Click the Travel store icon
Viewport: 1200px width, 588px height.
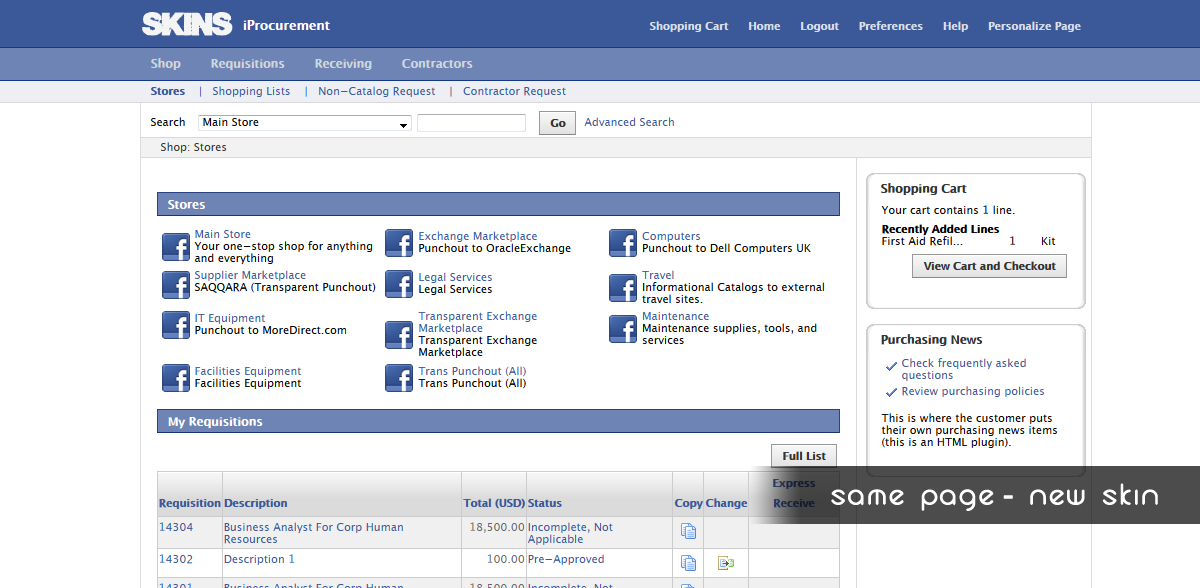point(623,287)
